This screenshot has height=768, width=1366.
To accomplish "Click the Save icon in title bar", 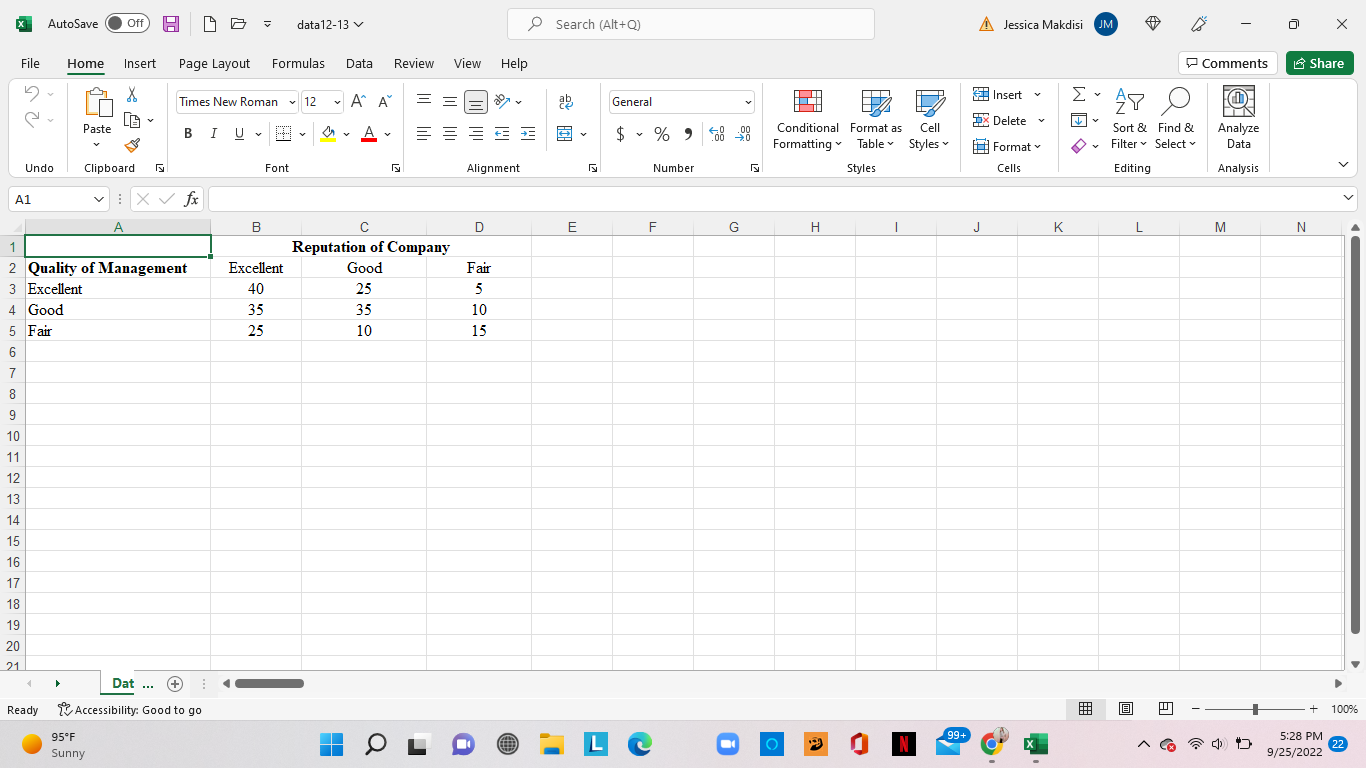I will [x=171, y=24].
